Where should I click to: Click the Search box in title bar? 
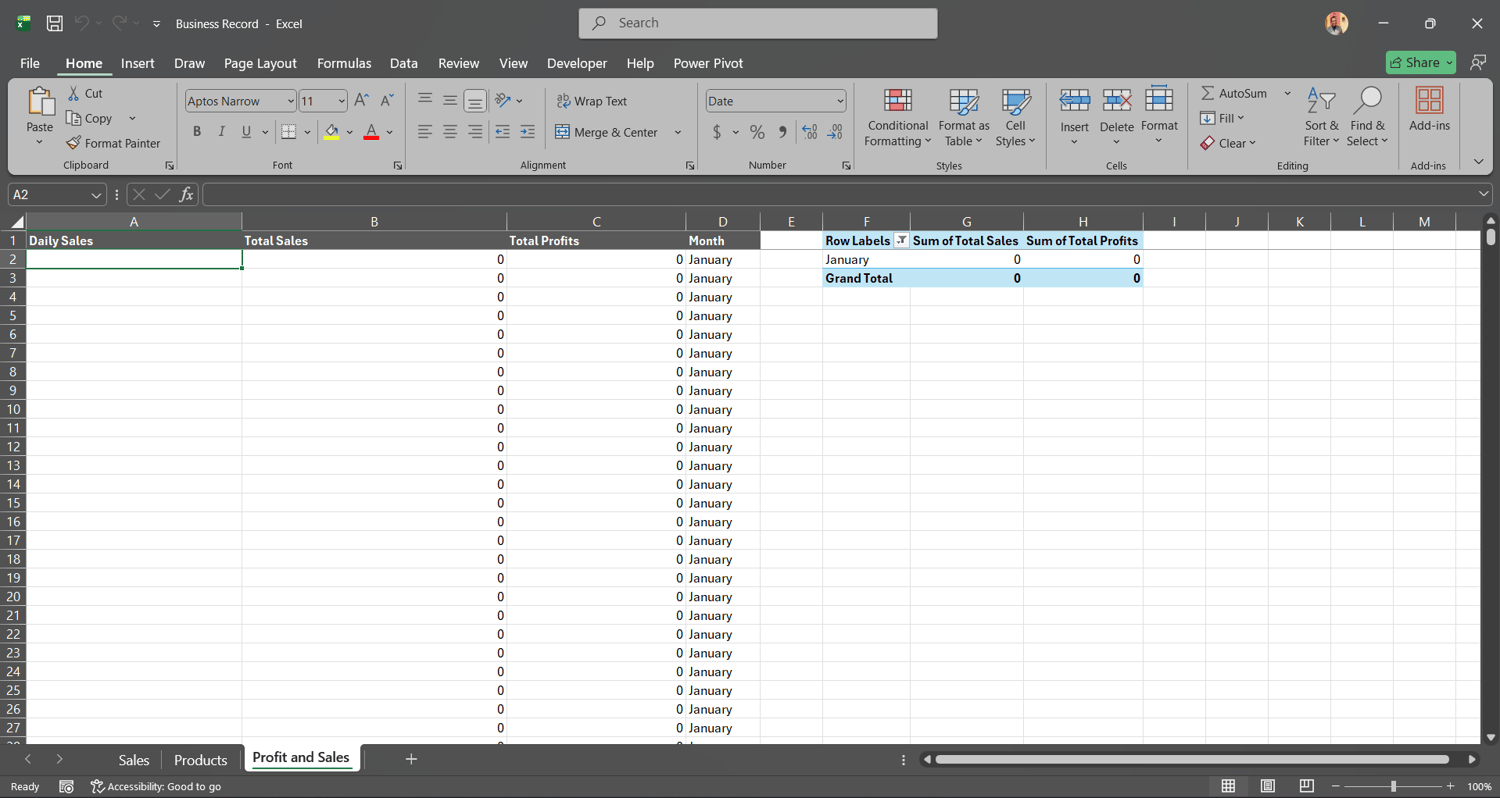(758, 23)
